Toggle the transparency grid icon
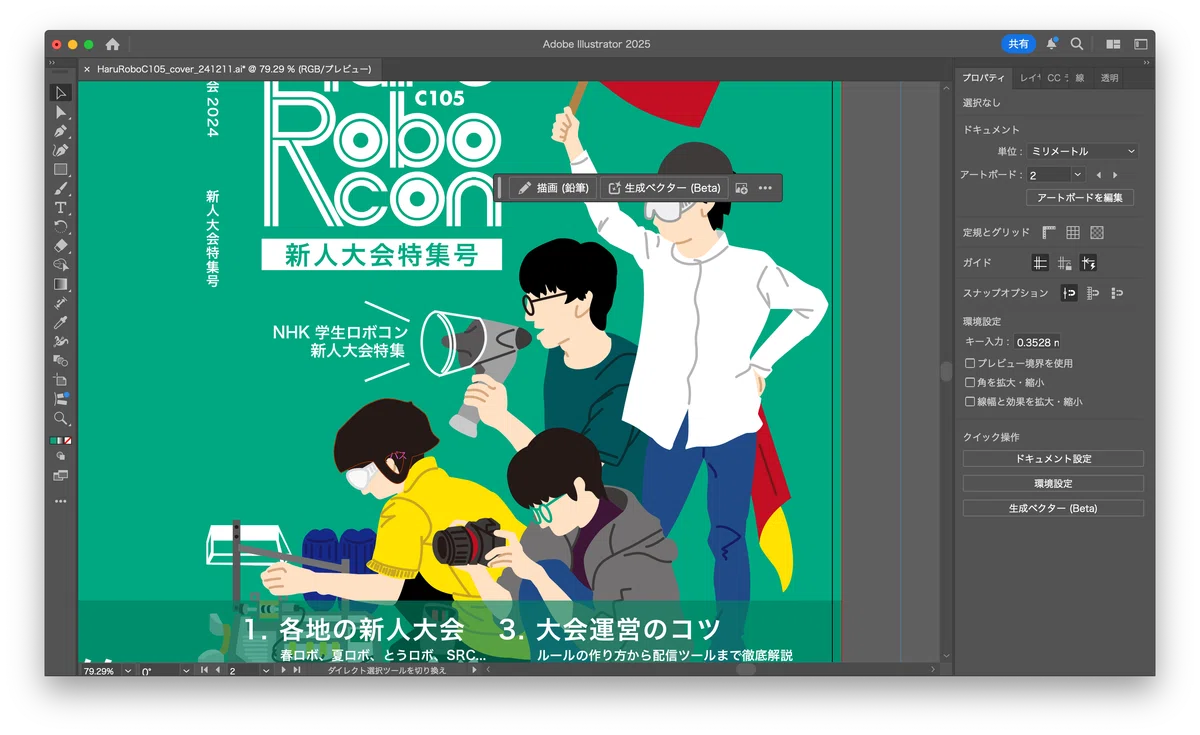This screenshot has width=1200, height=735. (1097, 232)
